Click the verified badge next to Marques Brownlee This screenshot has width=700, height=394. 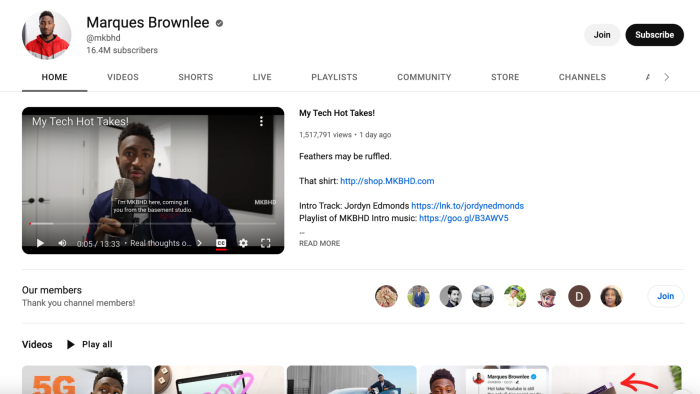point(219,23)
